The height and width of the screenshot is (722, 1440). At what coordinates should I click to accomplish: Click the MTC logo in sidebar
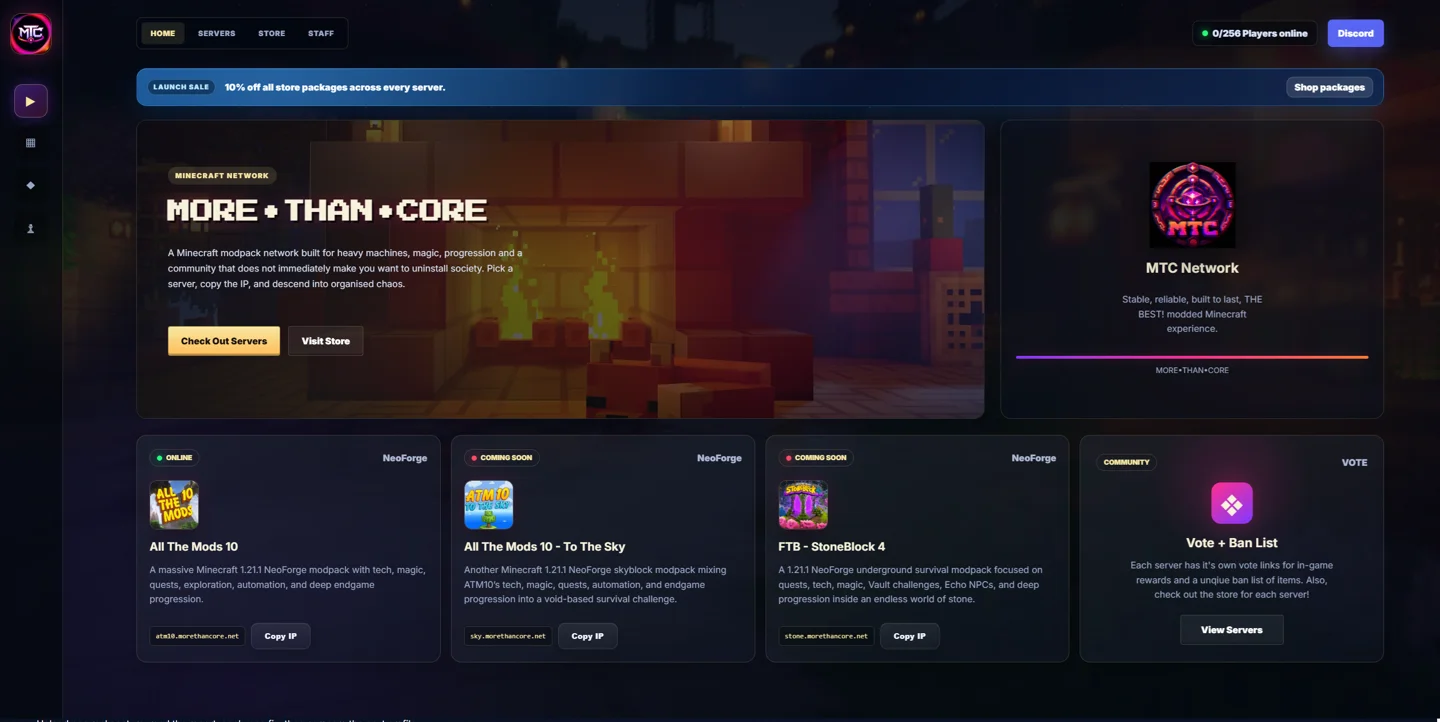(31, 33)
